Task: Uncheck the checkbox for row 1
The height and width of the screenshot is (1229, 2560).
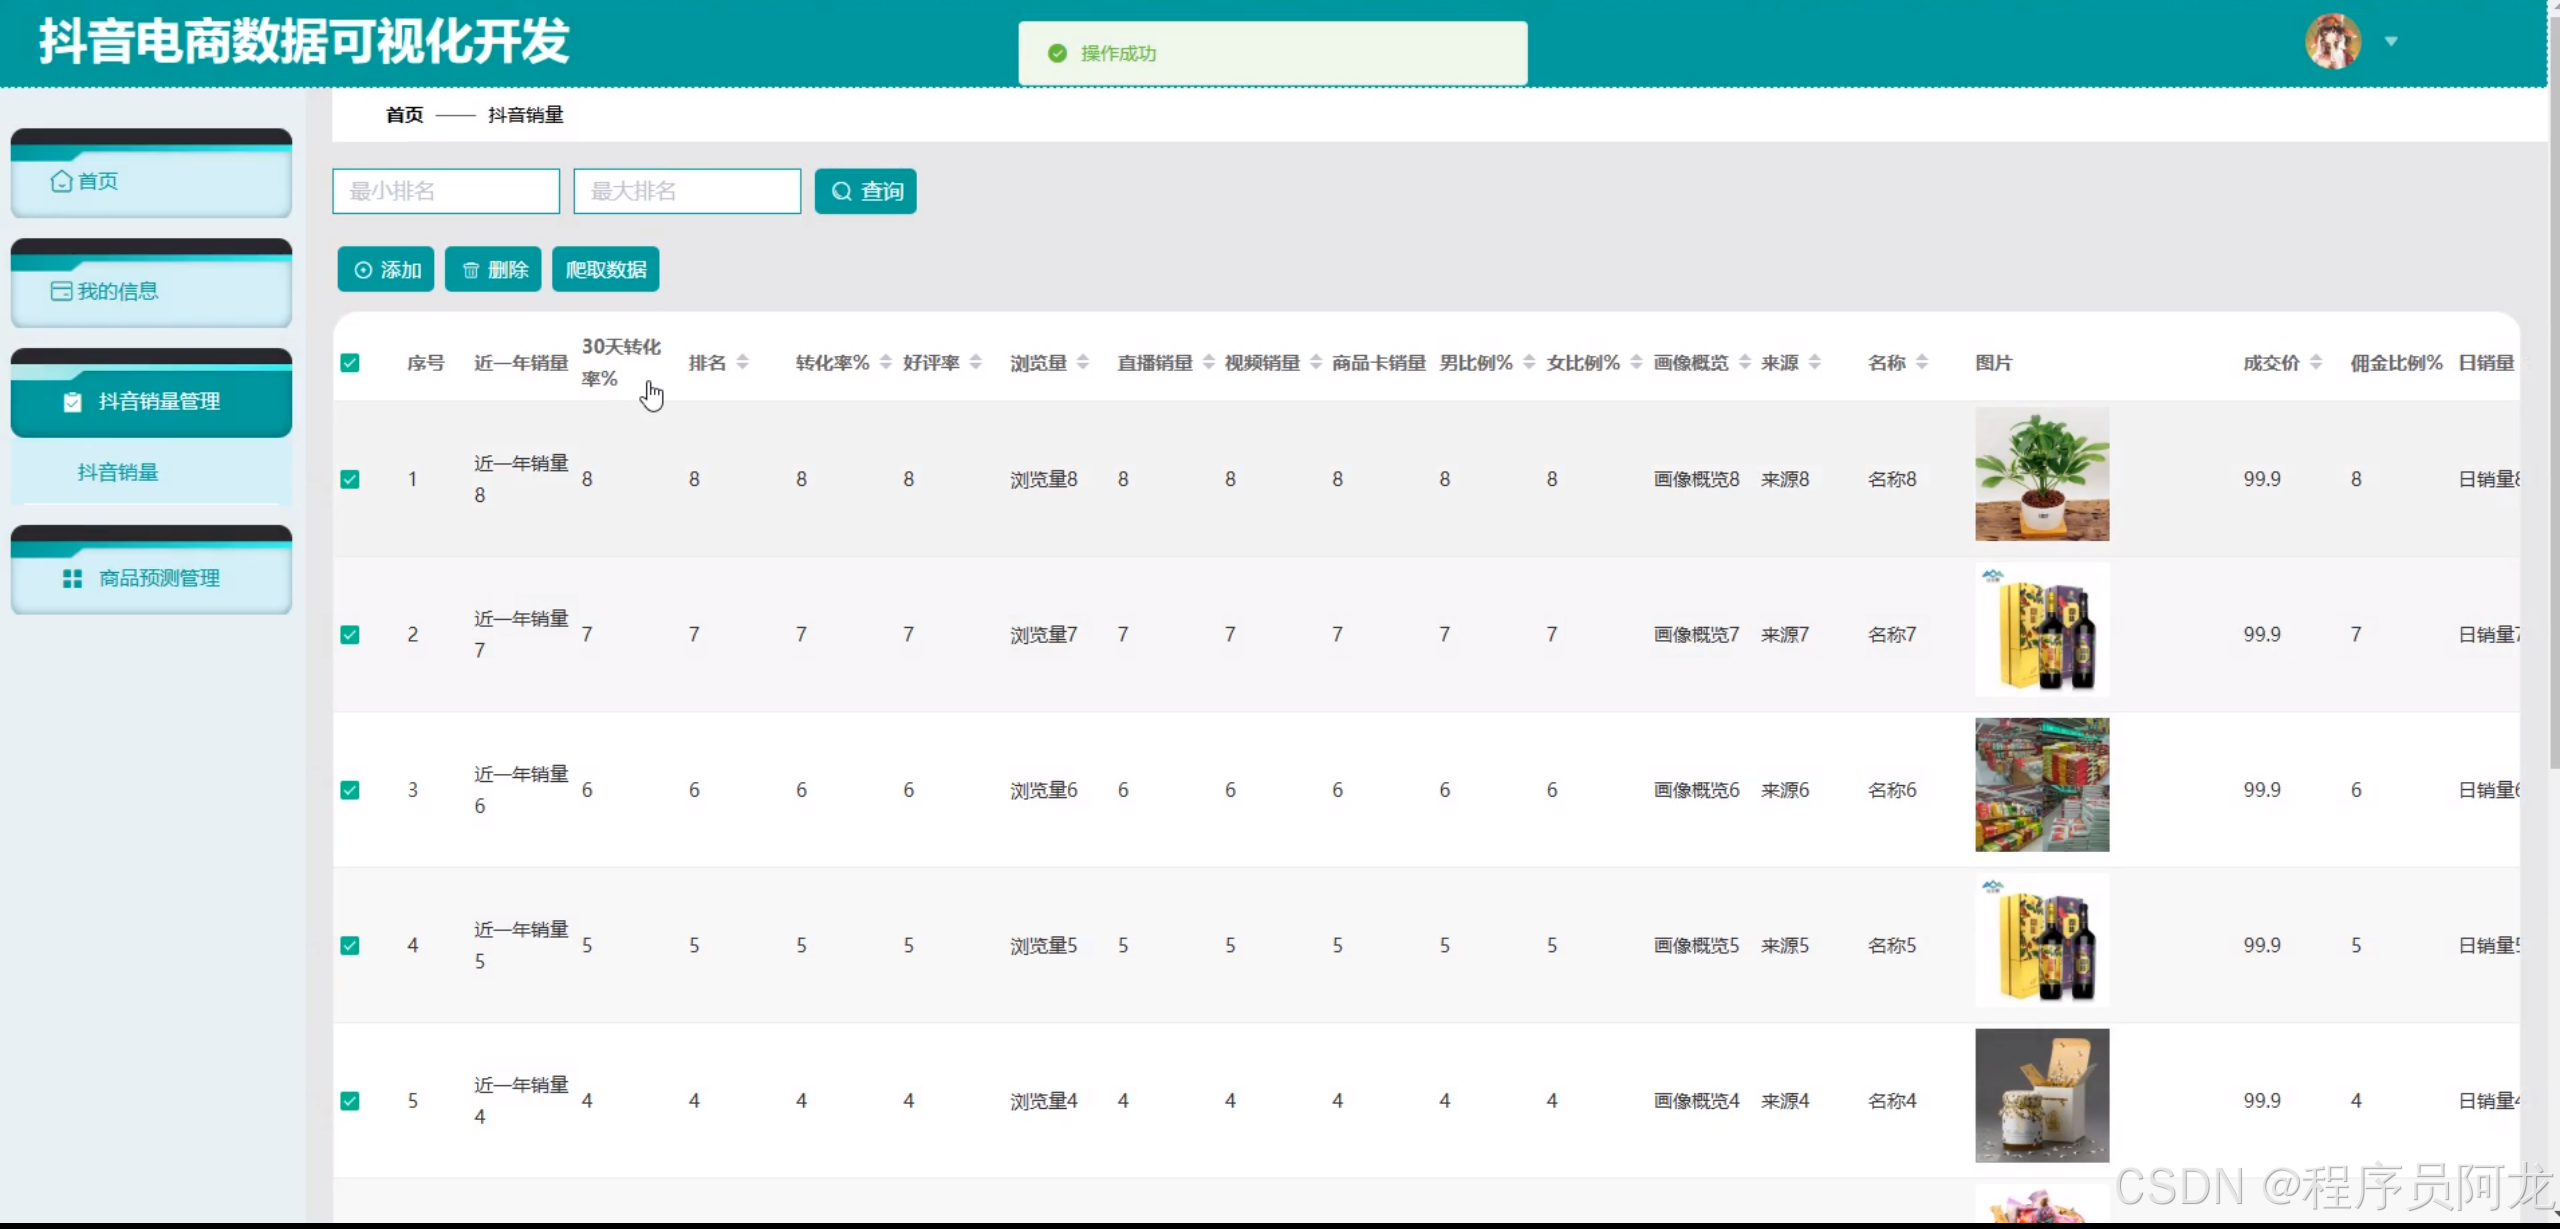Action: 350,479
